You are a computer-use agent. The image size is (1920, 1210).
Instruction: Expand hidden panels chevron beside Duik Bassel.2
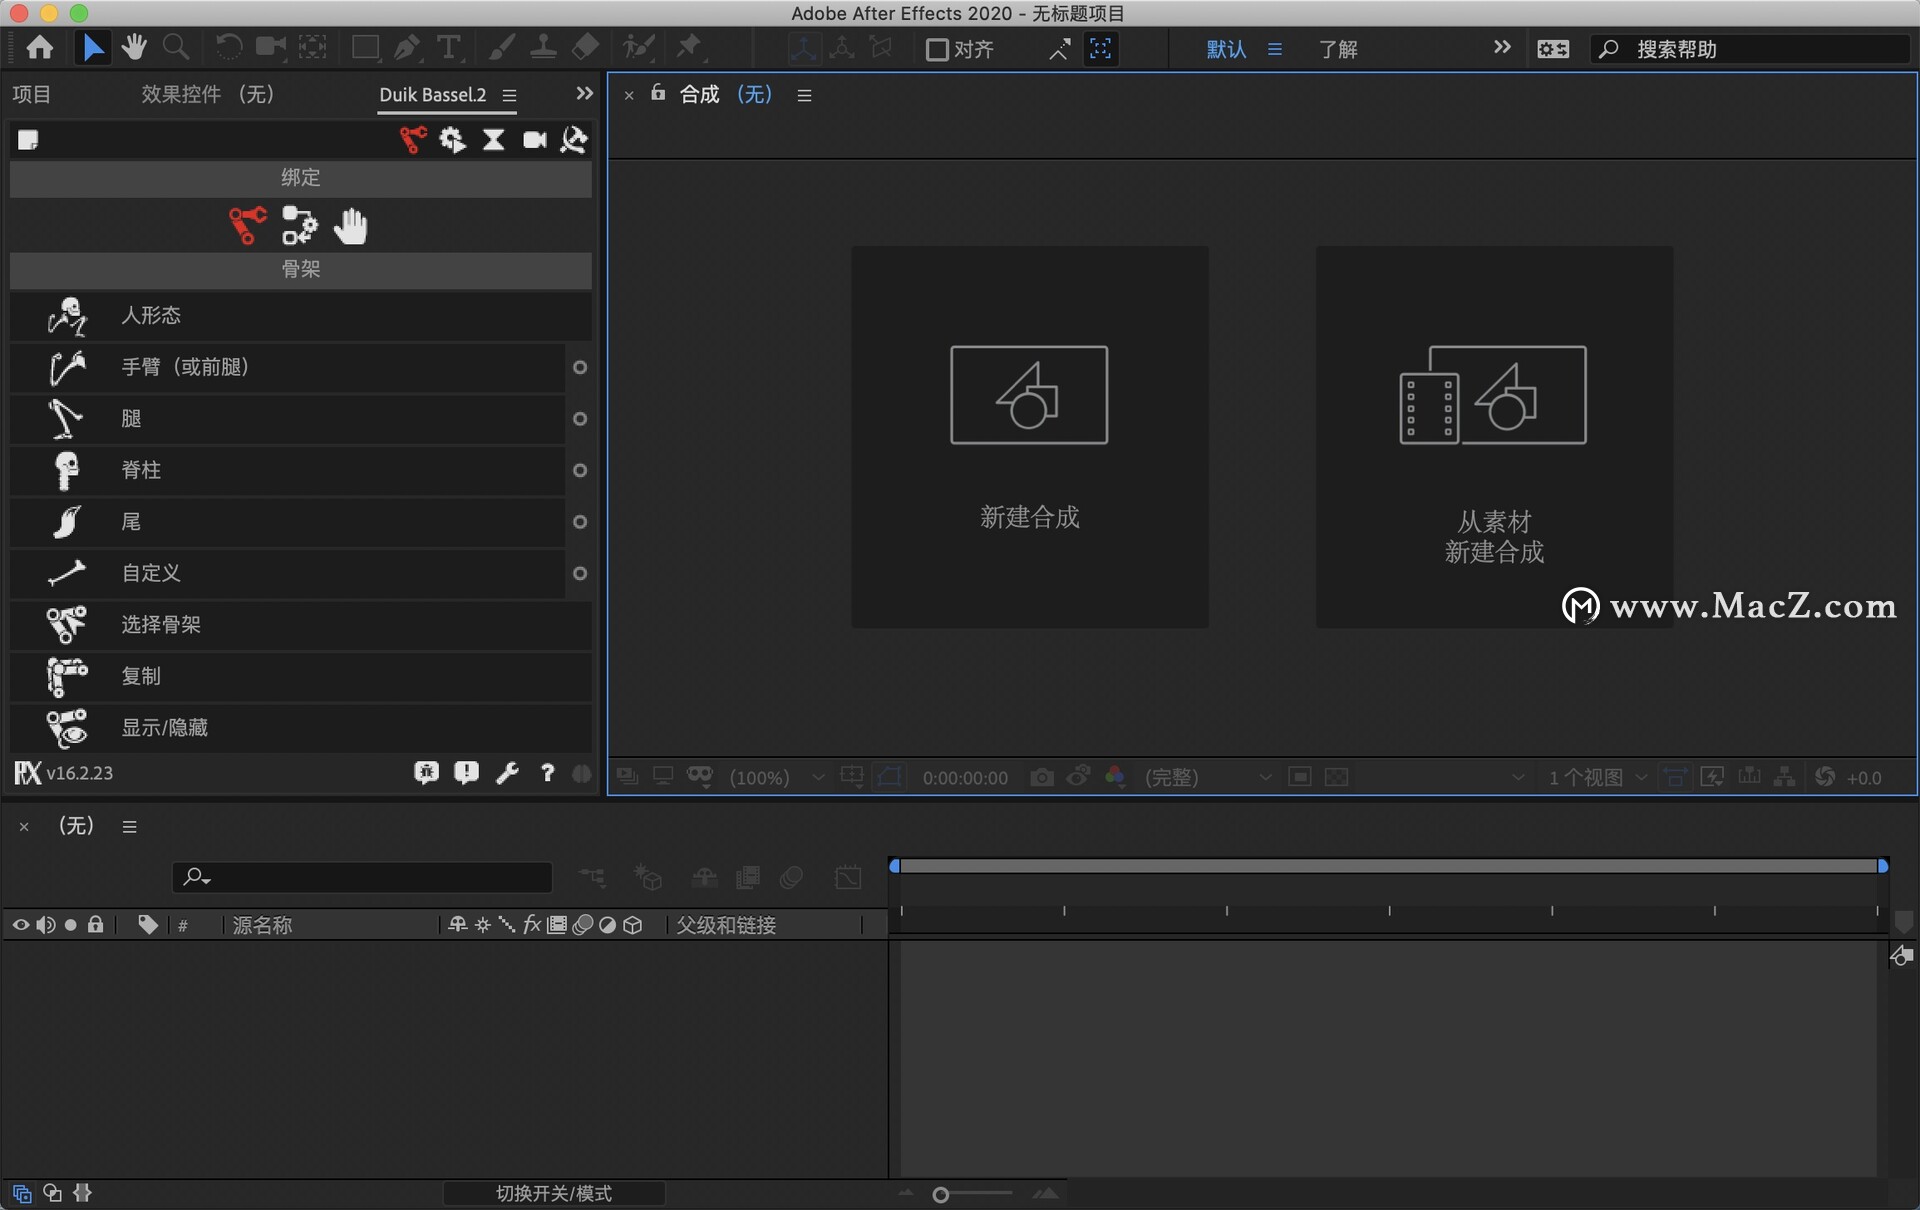pos(585,93)
